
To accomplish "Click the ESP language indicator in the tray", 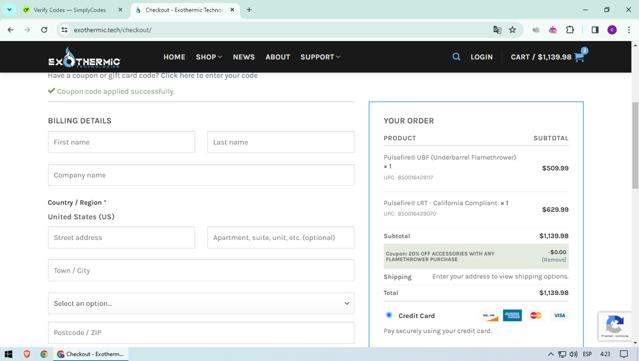I will (587, 354).
